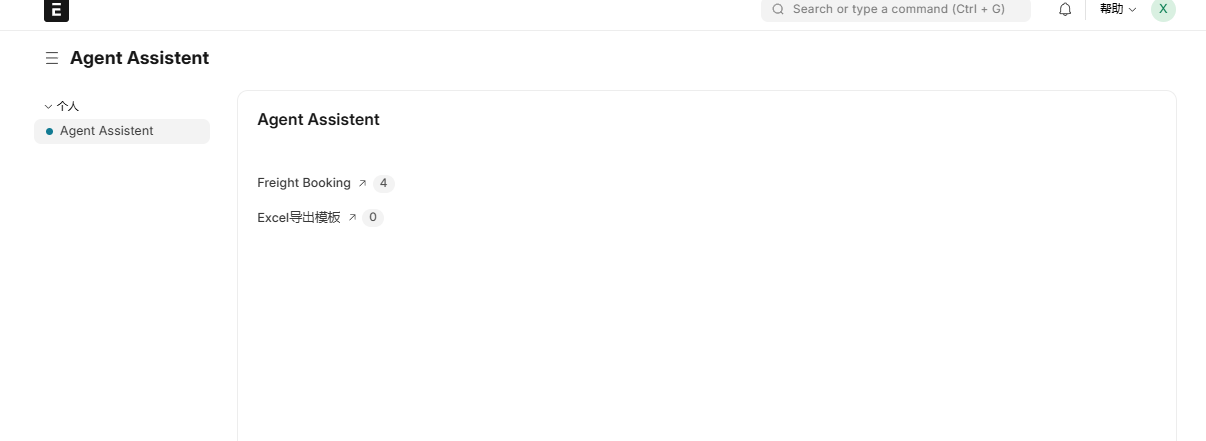The width and height of the screenshot is (1206, 441).
Task: Click the Agent Assistent card heading
Action: pos(318,119)
